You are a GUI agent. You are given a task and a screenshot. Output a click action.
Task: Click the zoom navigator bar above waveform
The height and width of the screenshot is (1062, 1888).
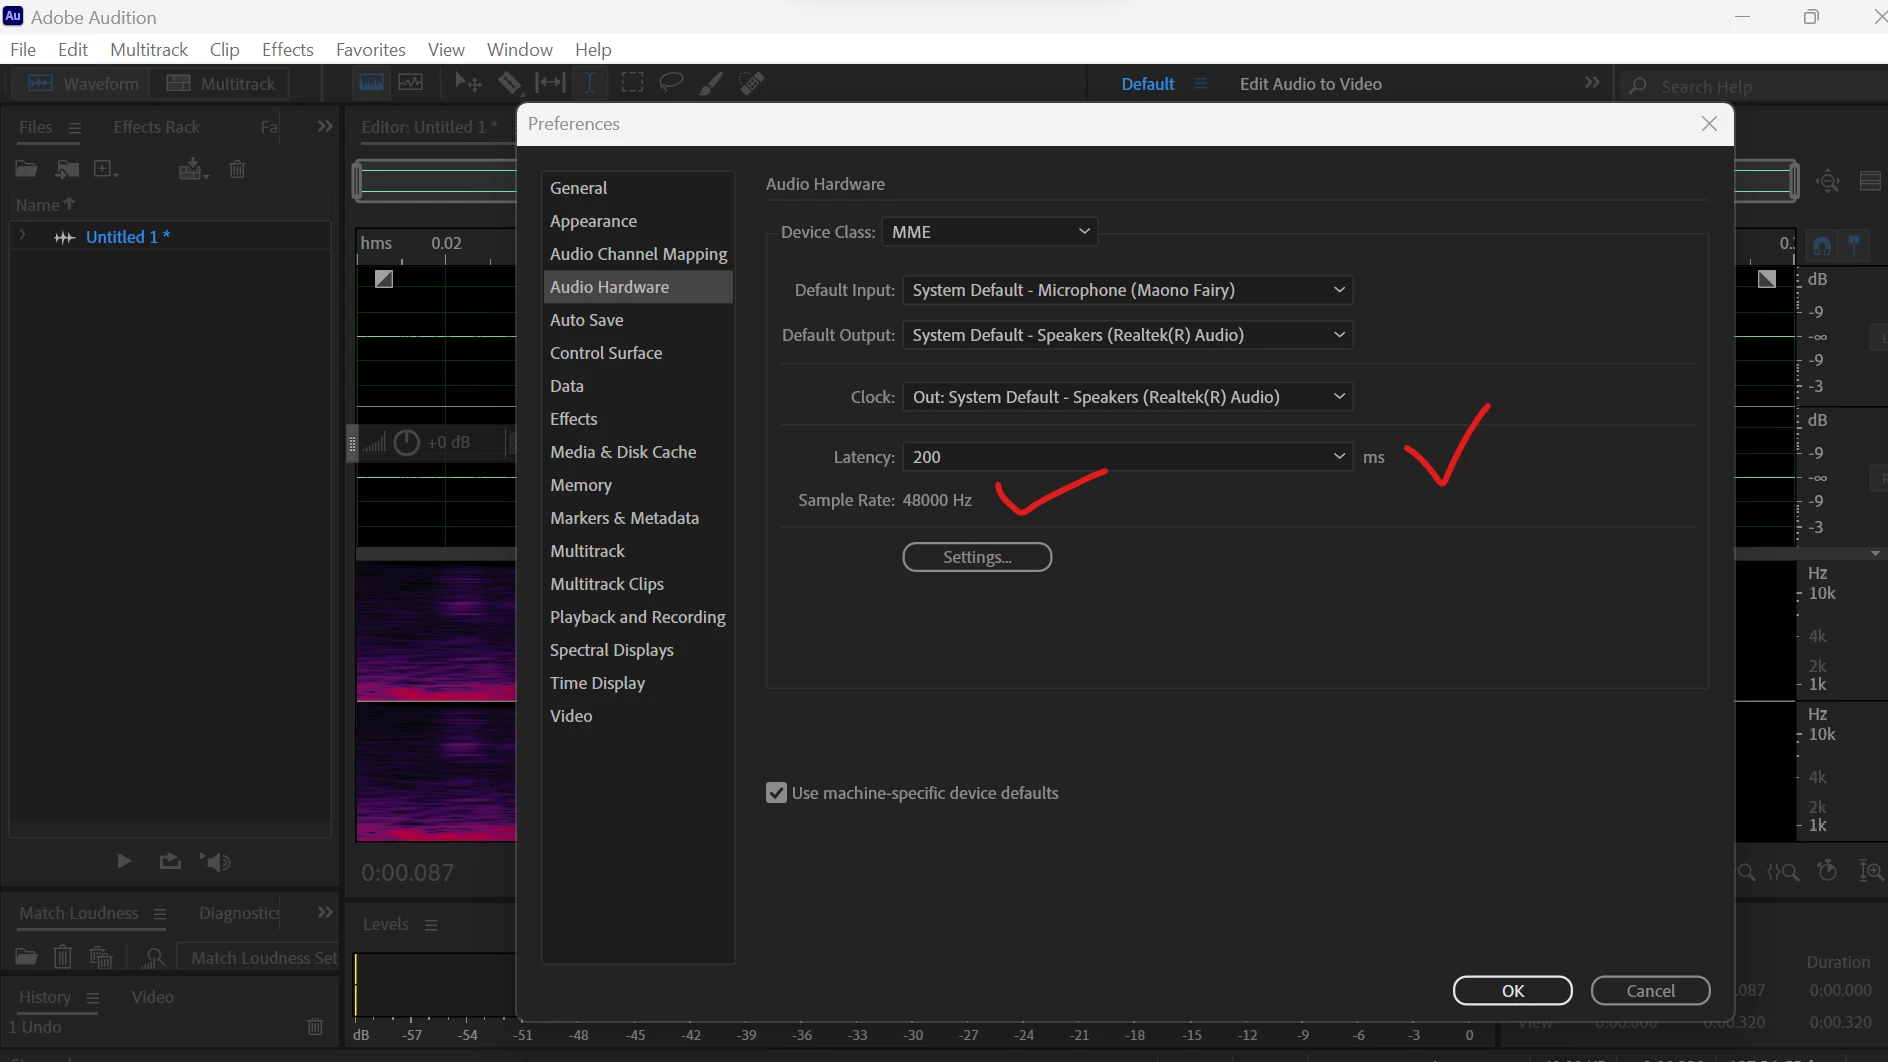click(436, 181)
